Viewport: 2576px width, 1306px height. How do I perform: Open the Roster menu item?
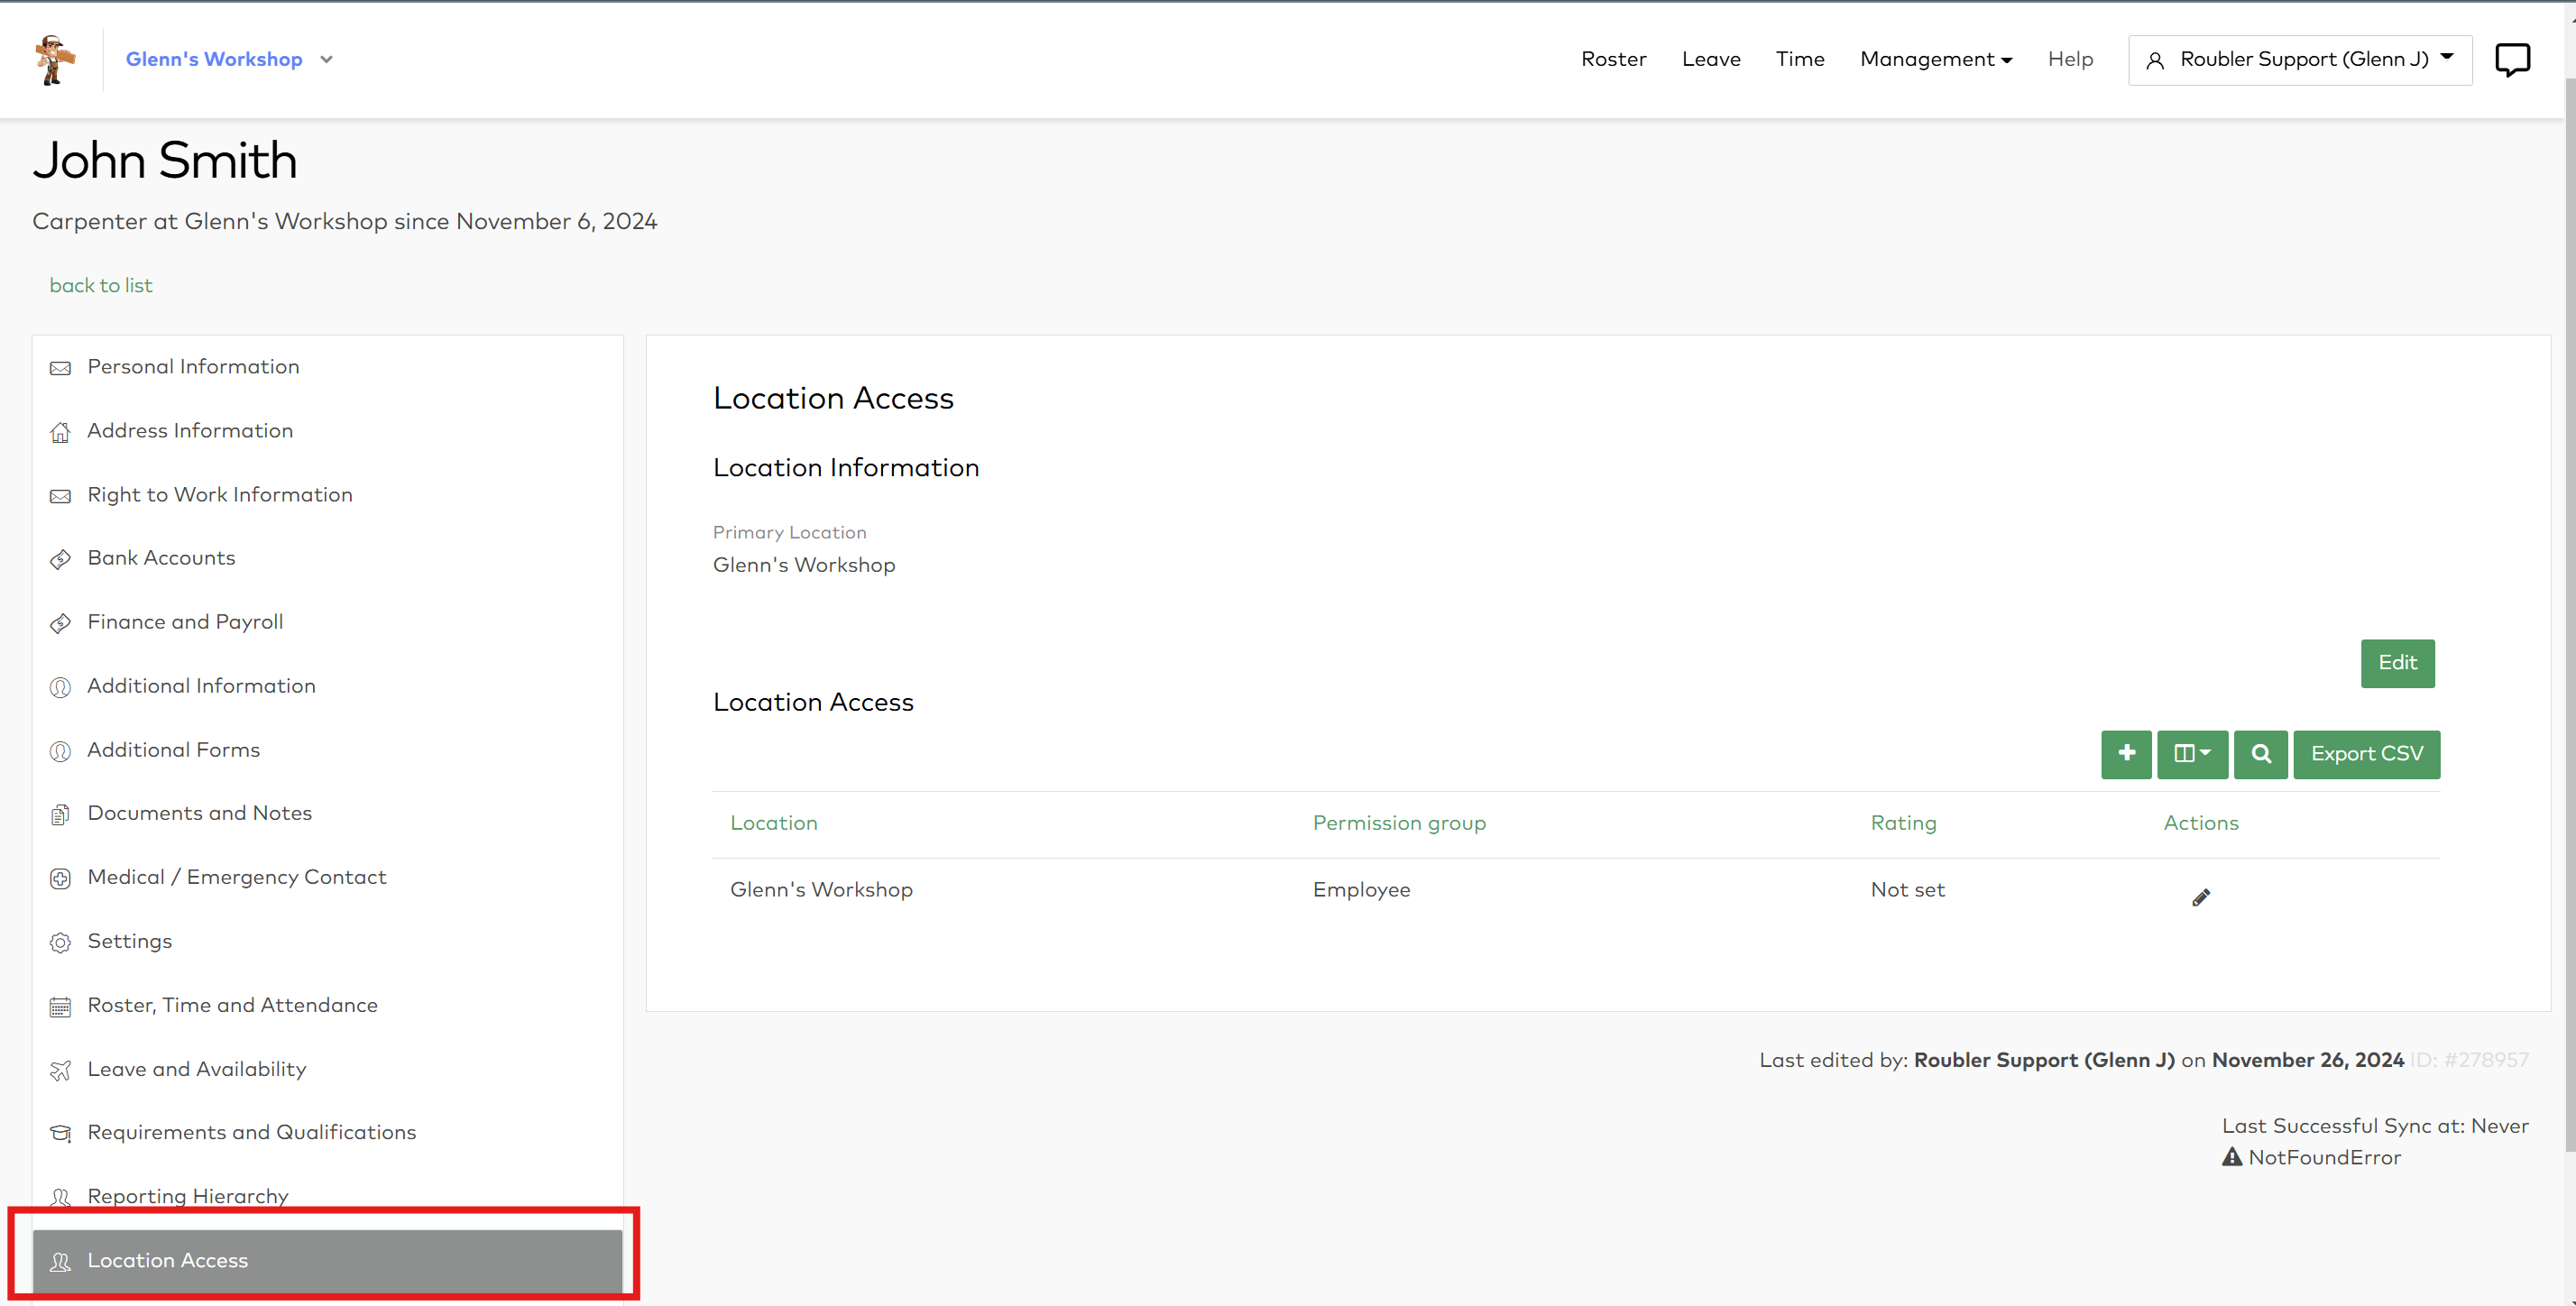(x=1613, y=60)
